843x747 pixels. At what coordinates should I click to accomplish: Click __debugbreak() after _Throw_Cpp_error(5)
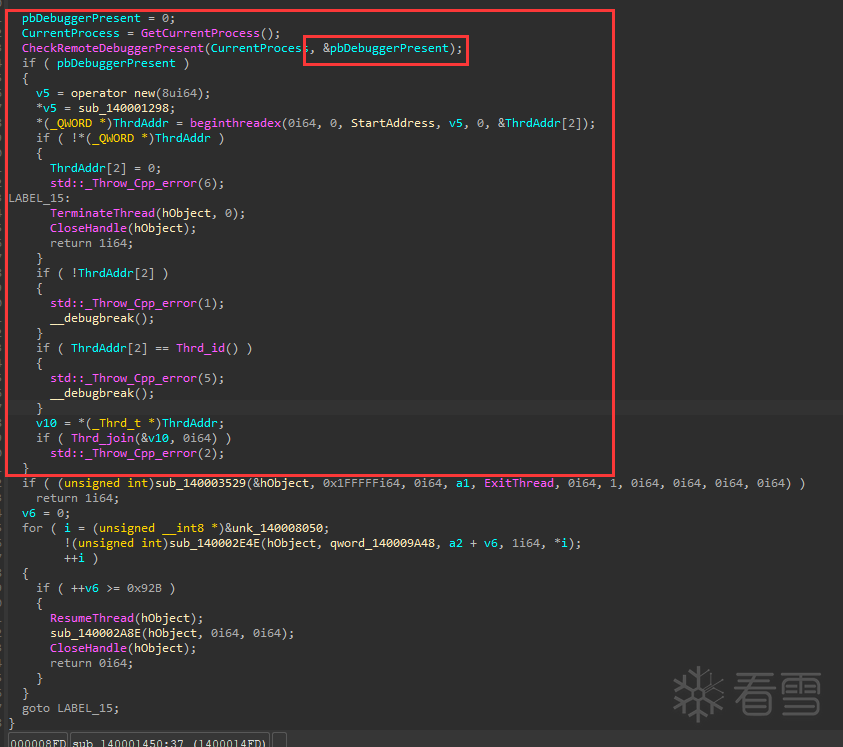102,394
